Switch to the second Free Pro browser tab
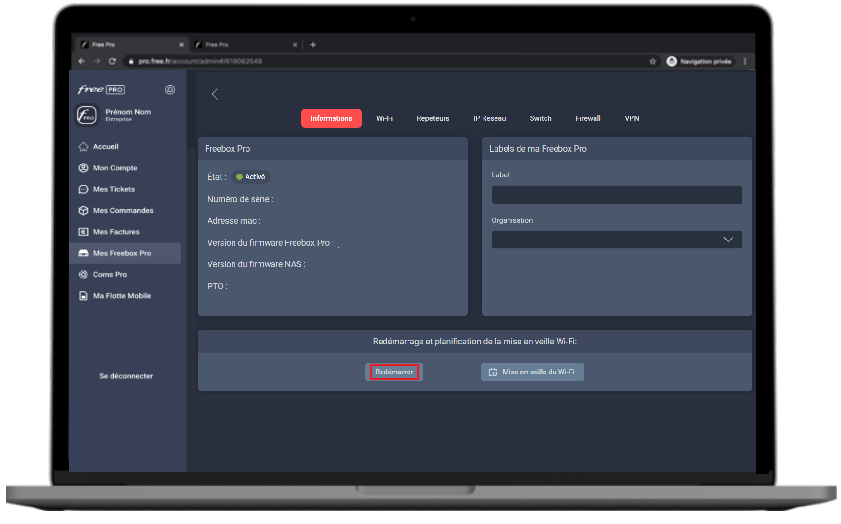Image resolution: width=841 pixels, height=524 pixels. pos(244,45)
